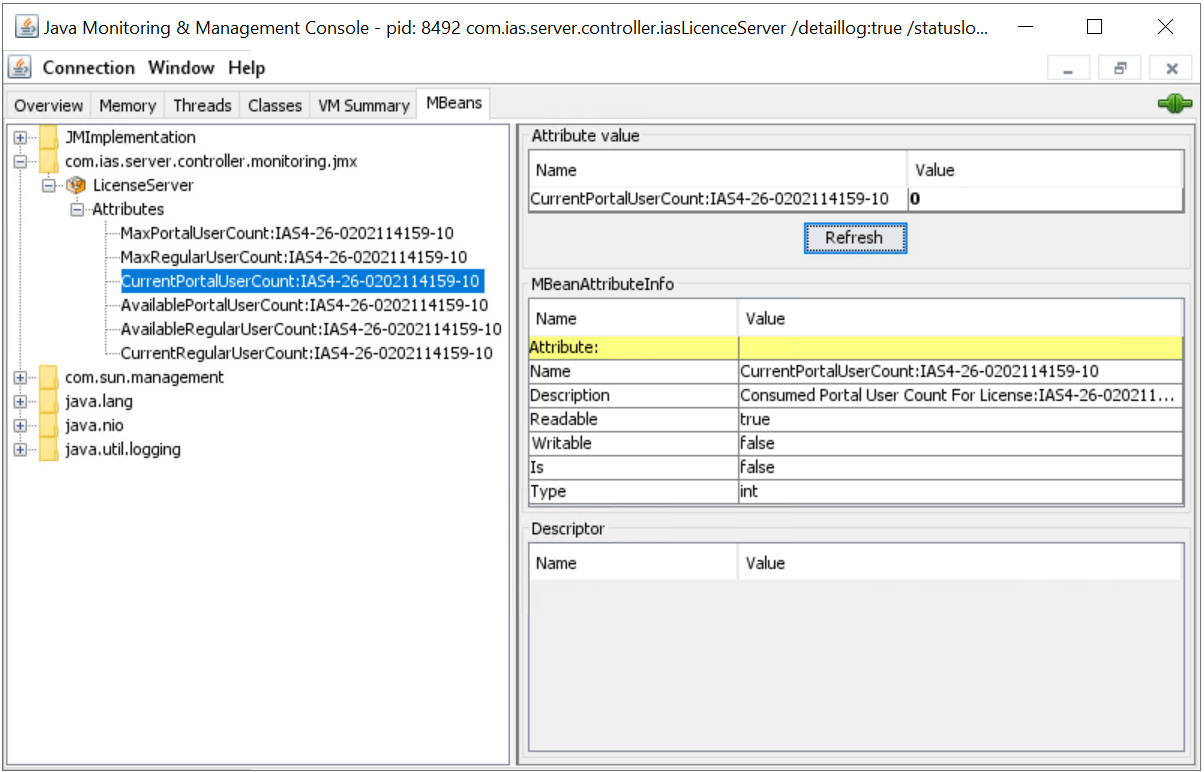Click the Java title bar icon
This screenshot has height=772, width=1204.
pyautogui.click(x=26, y=27)
